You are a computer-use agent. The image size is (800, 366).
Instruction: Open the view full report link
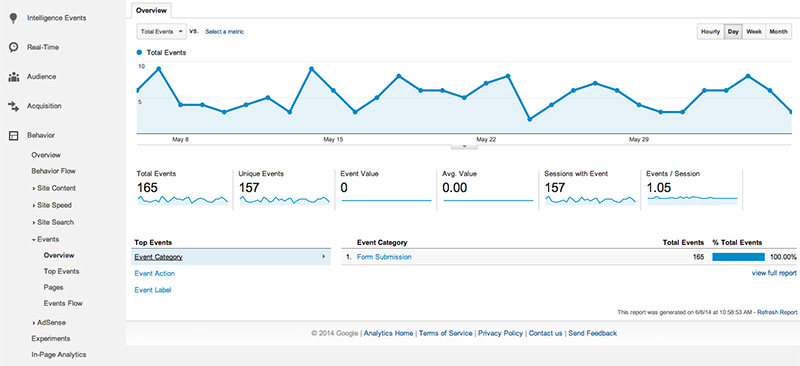[774, 274]
